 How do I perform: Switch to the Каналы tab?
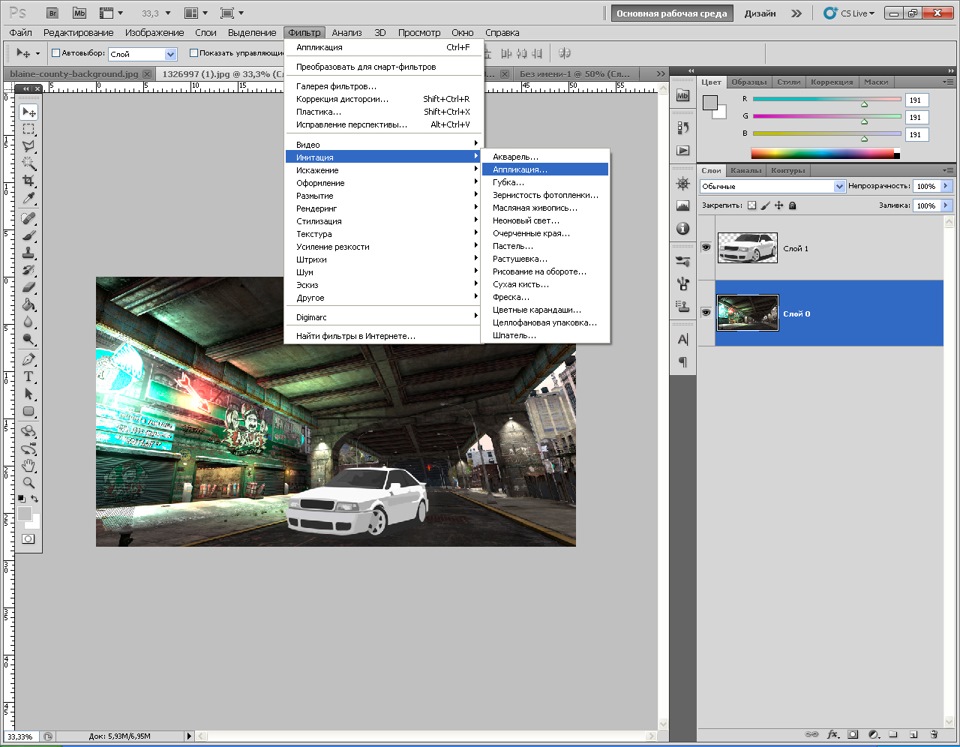pos(746,170)
